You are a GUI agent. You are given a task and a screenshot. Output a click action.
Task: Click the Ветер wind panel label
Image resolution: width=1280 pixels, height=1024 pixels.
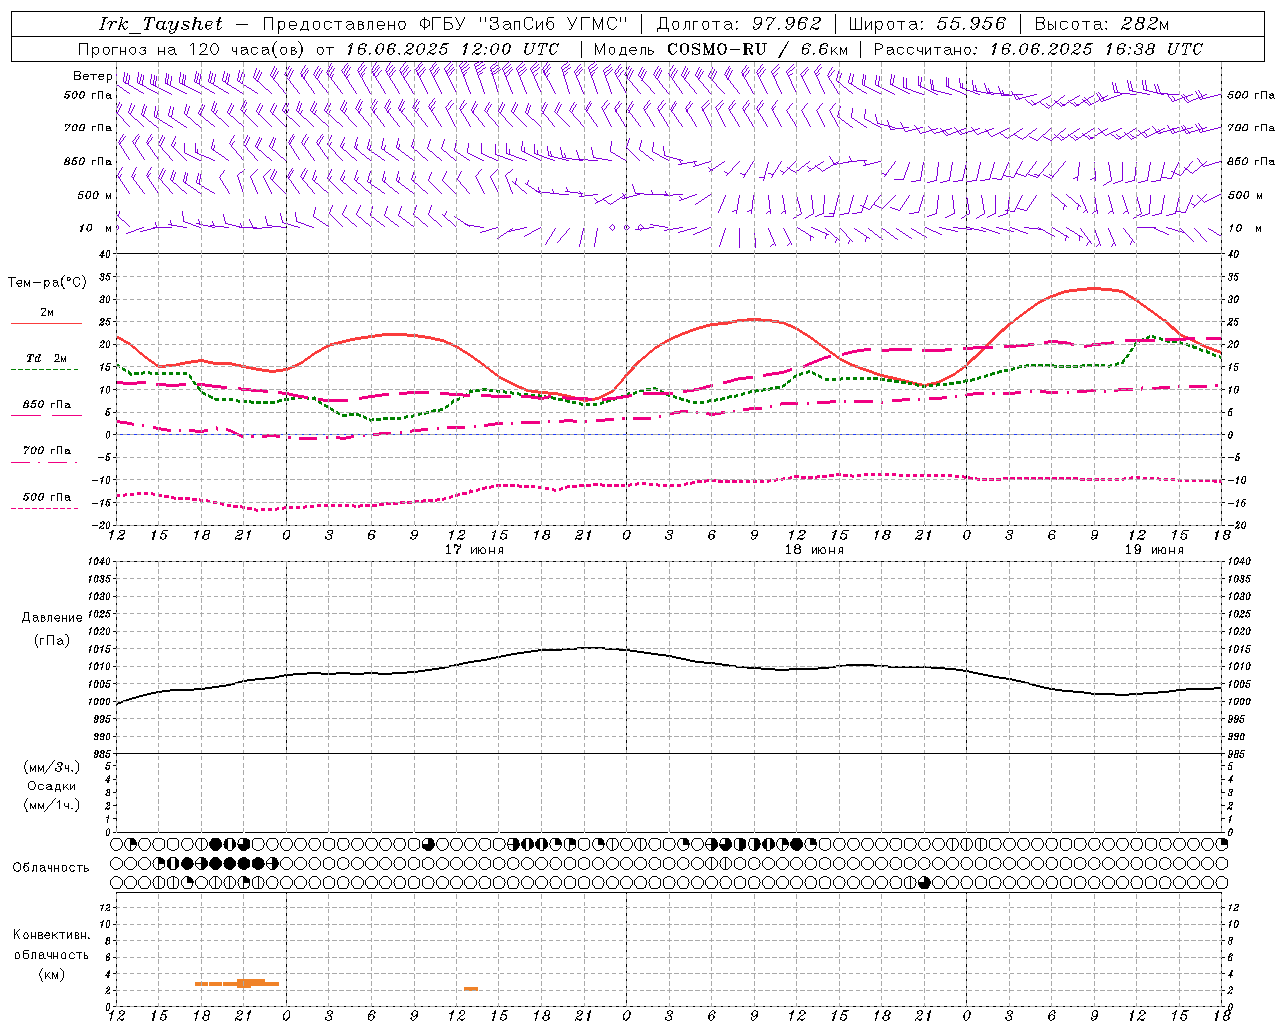point(92,76)
